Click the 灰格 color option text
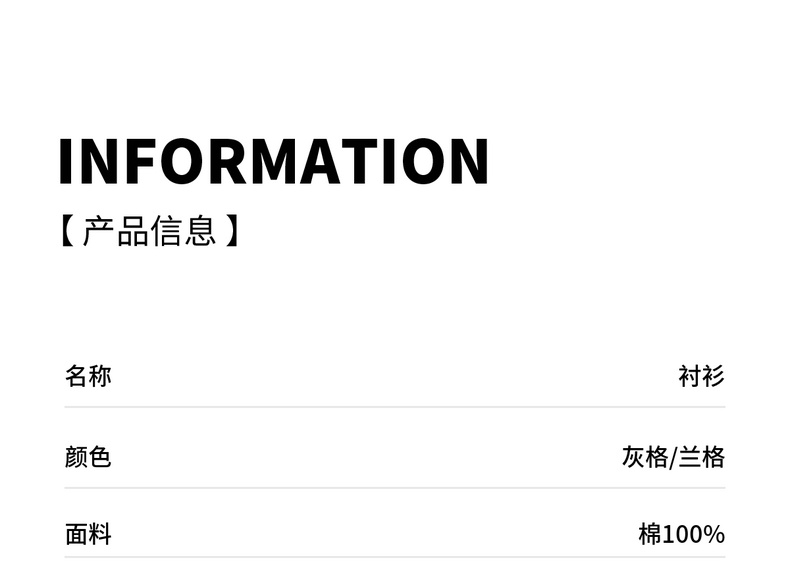The width and height of the screenshot is (790, 581). pos(644,458)
